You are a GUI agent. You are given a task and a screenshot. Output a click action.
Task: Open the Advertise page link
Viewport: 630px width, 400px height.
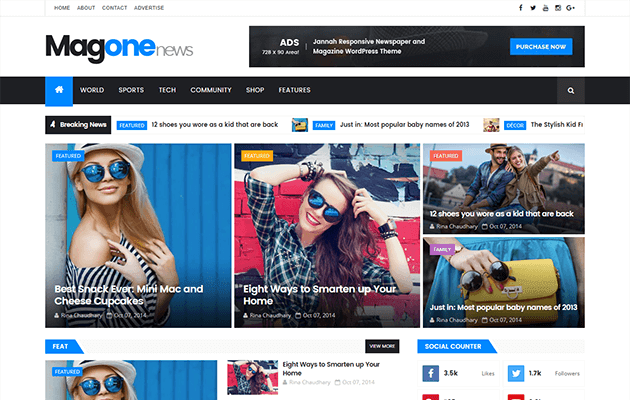[x=149, y=8]
